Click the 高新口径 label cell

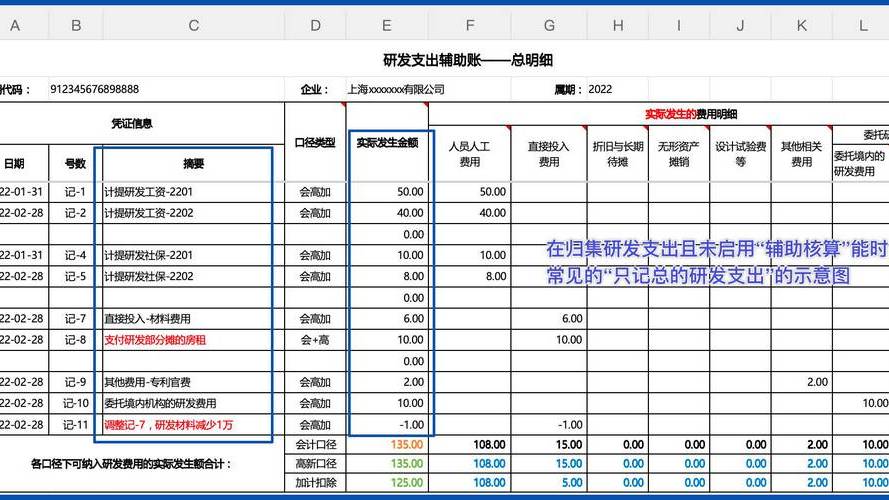point(315,464)
